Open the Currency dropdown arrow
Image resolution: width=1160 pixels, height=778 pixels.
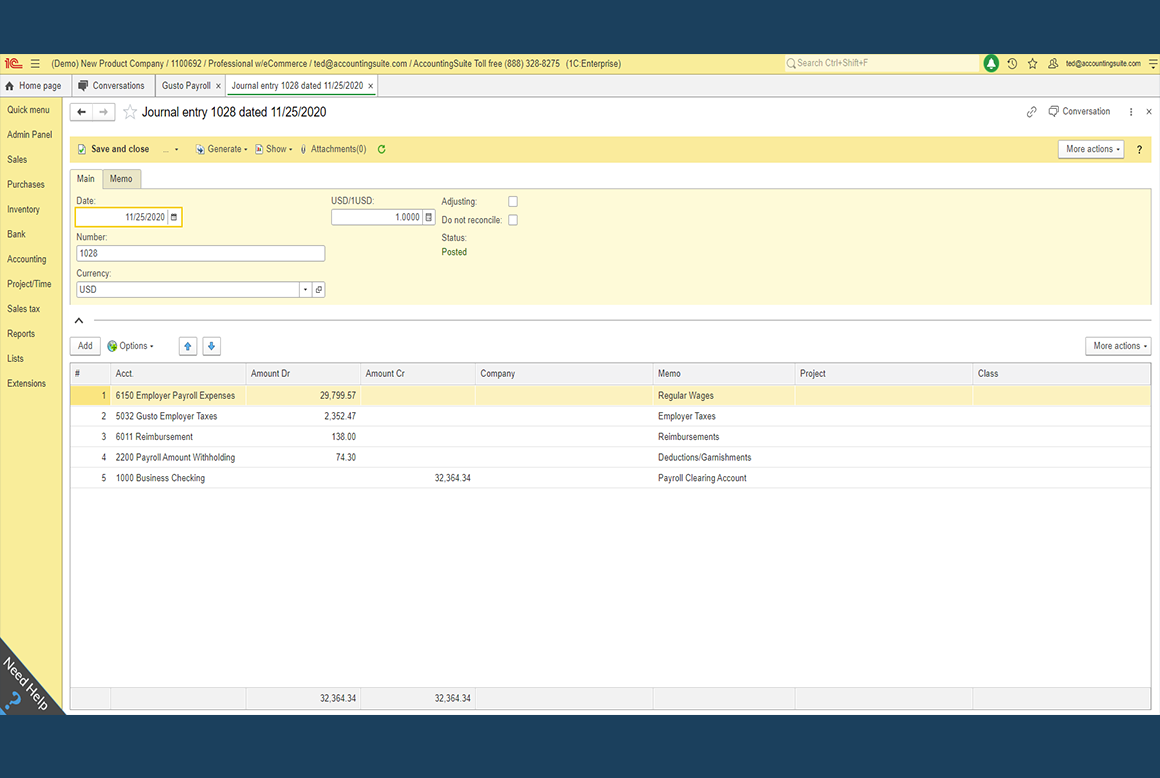305,290
